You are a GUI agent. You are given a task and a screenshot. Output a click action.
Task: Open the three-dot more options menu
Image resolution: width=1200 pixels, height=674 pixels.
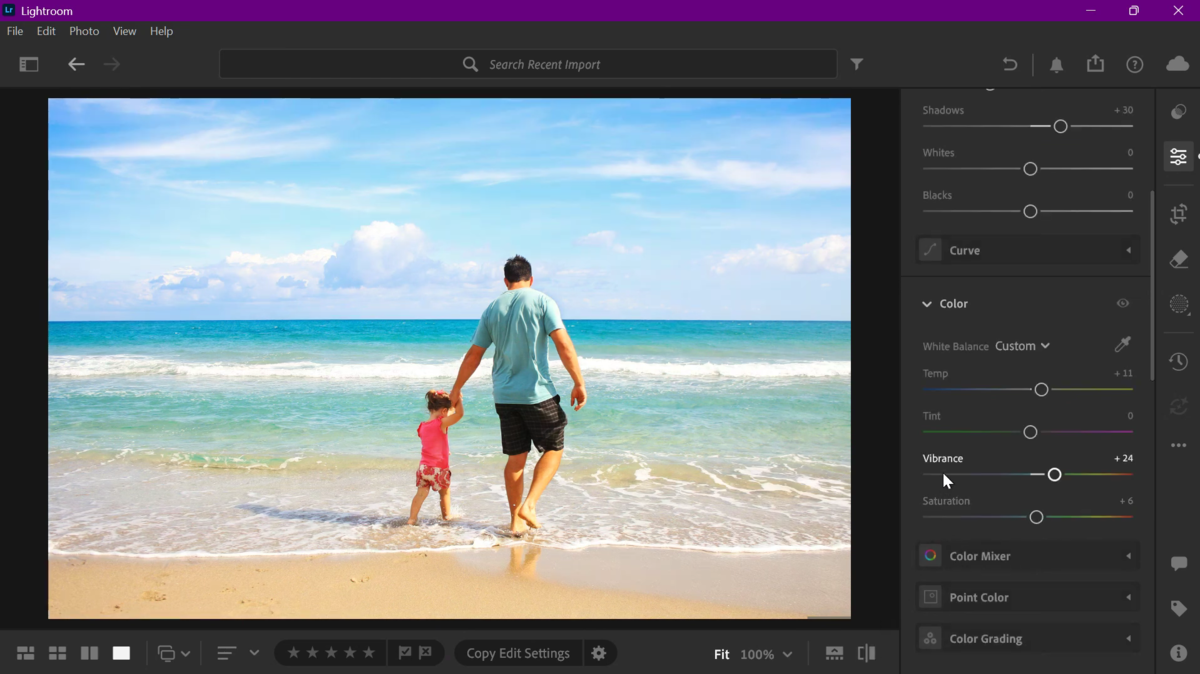tap(1179, 445)
